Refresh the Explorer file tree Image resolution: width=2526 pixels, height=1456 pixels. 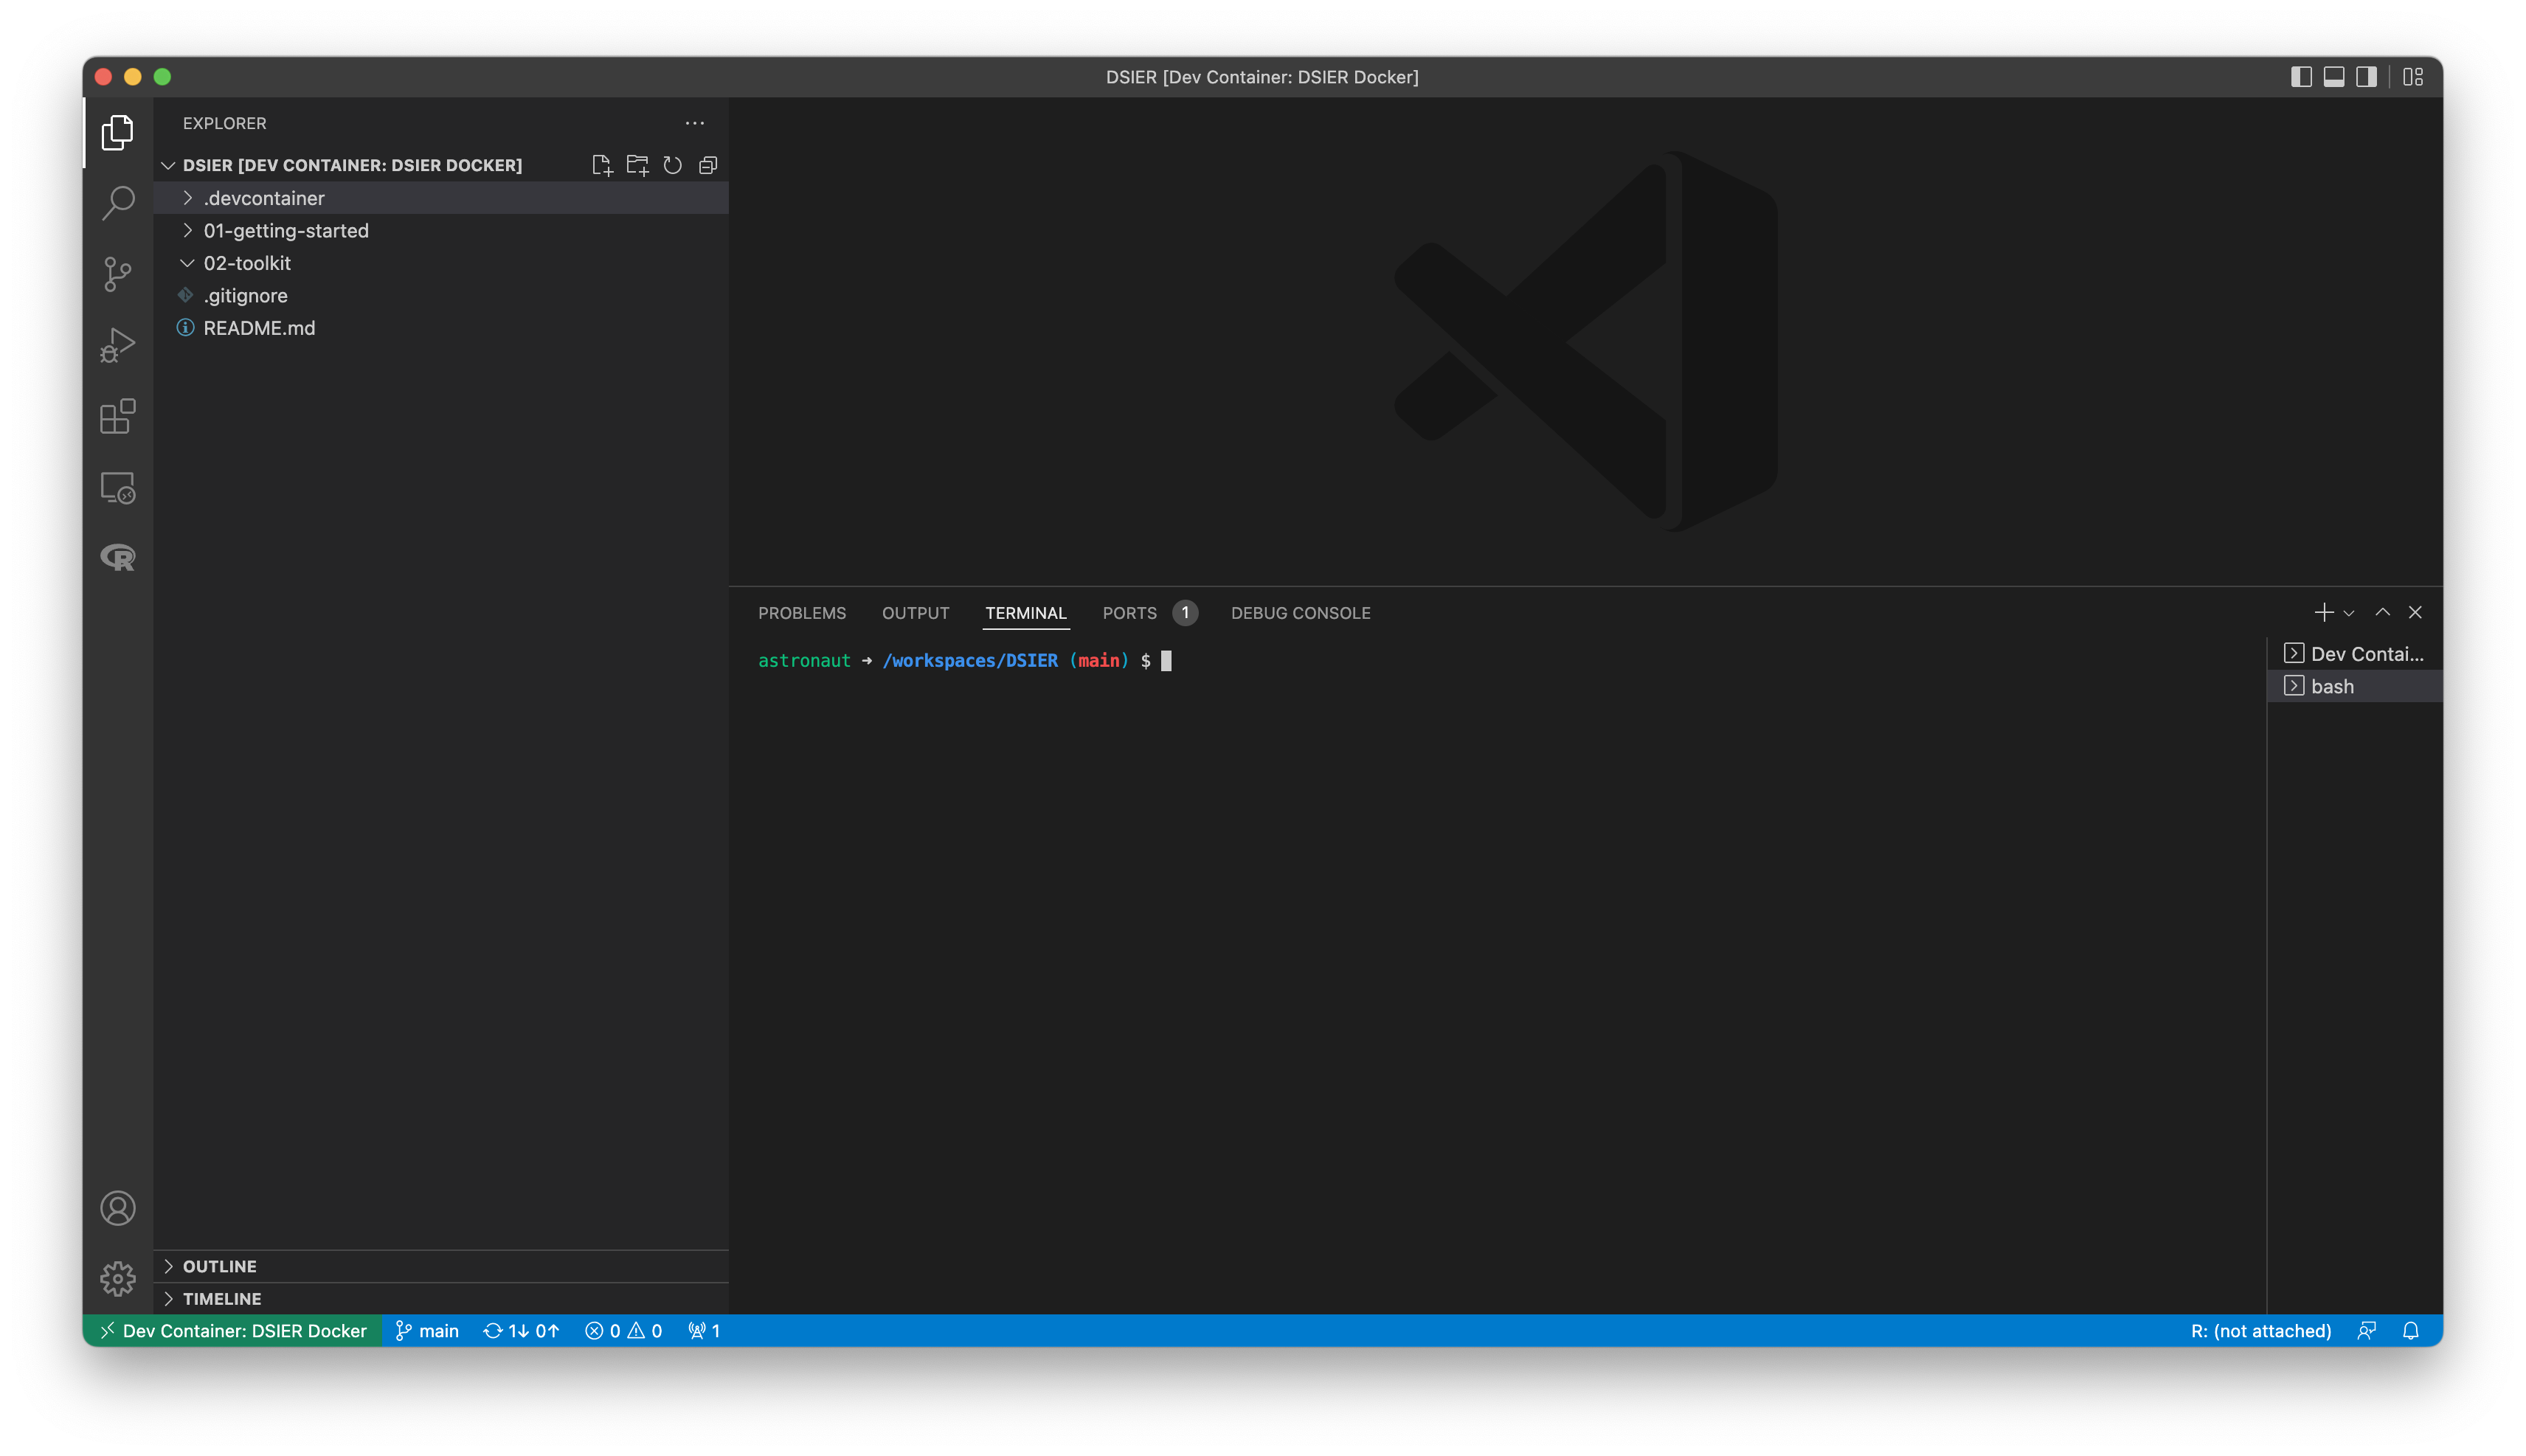point(673,165)
